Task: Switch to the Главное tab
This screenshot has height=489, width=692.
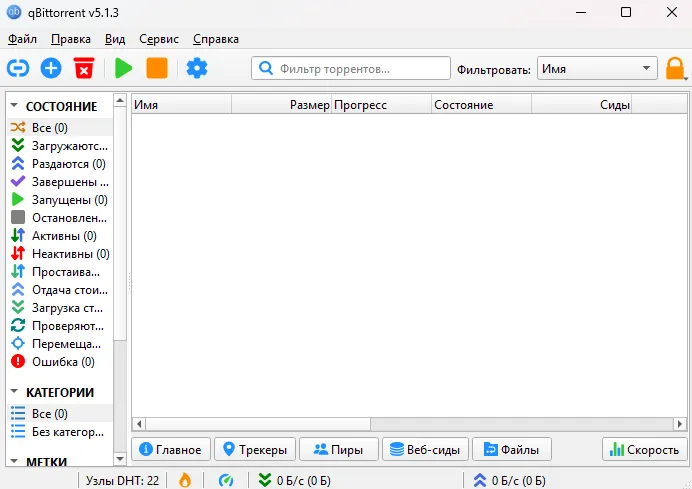Action: pyautogui.click(x=171, y=449)
